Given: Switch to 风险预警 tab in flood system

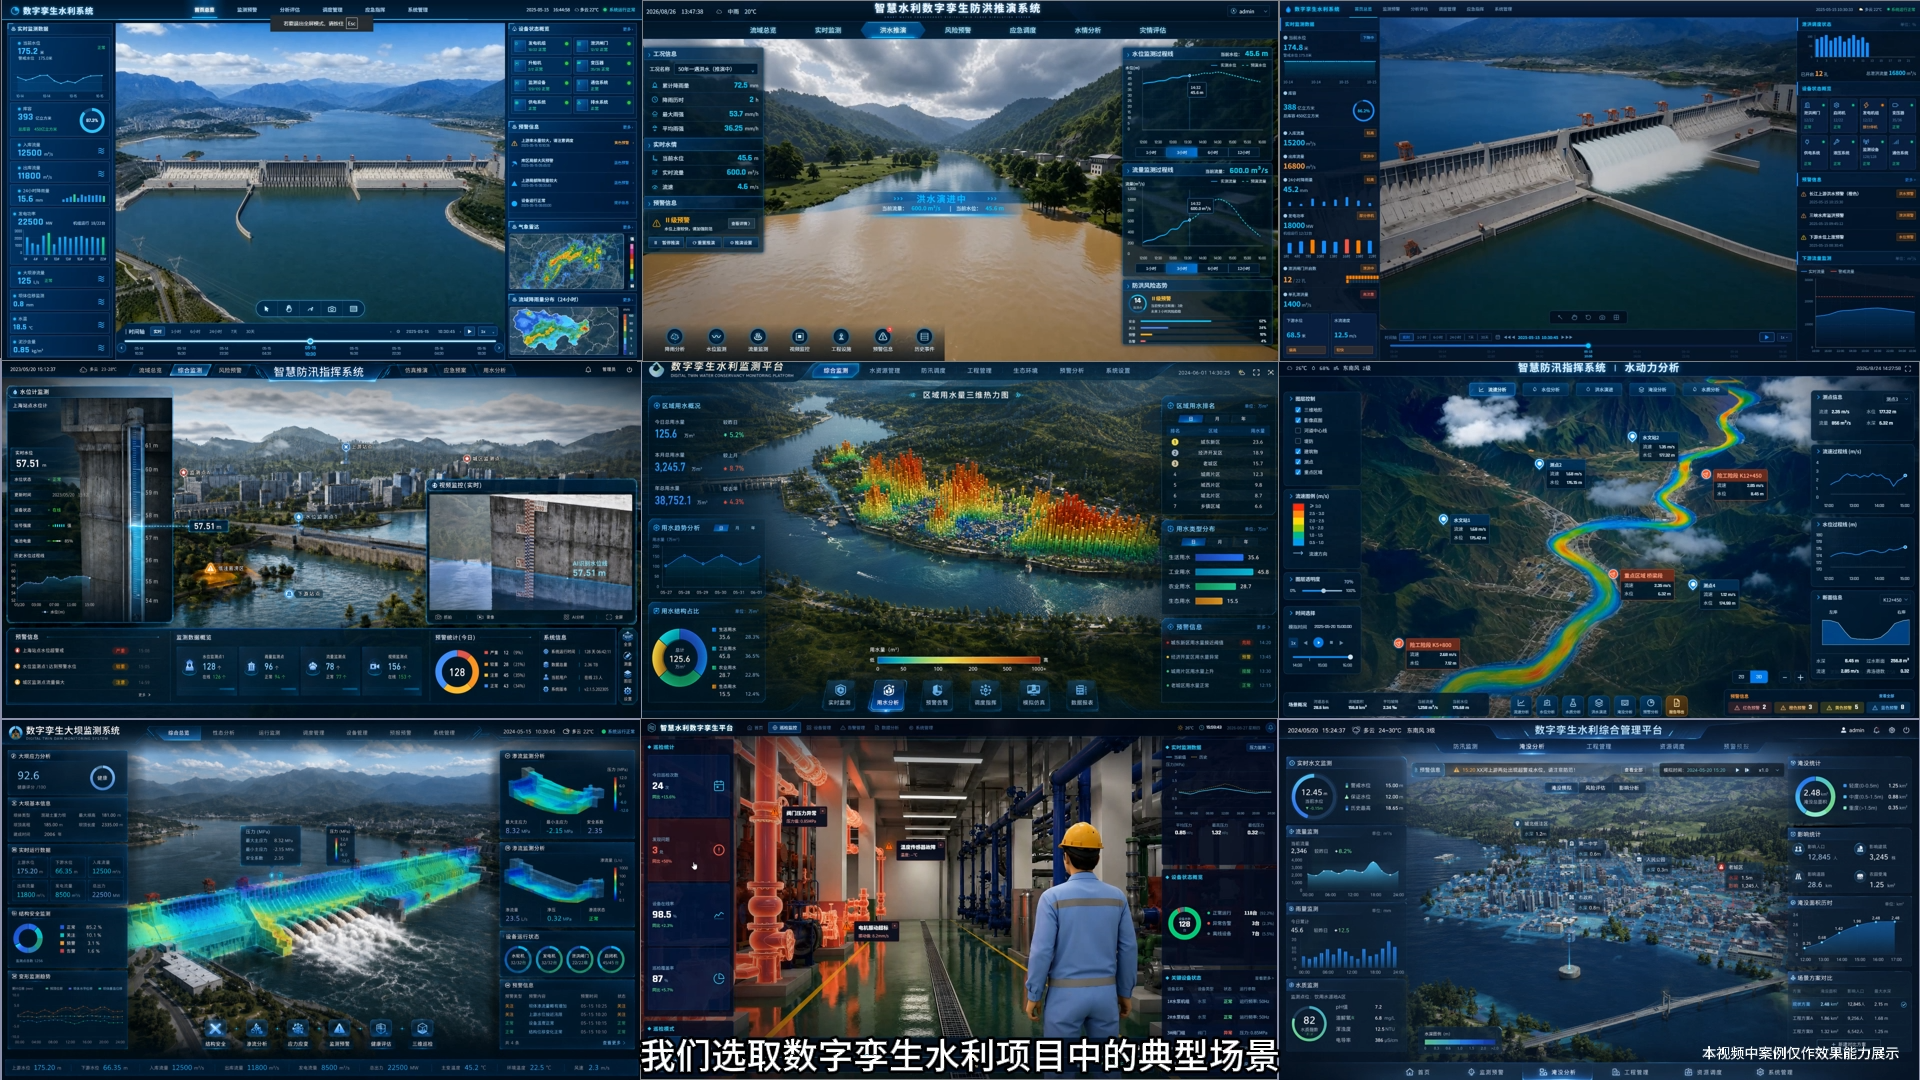Looking at the screenshot, I should (958, 30).
